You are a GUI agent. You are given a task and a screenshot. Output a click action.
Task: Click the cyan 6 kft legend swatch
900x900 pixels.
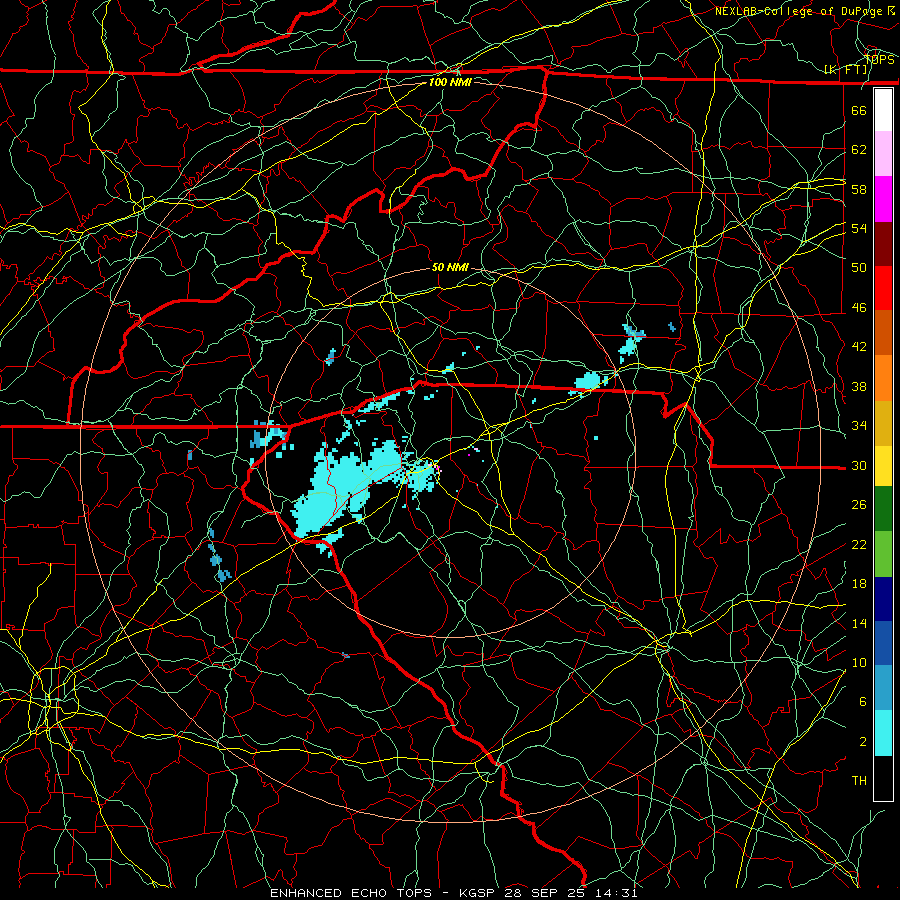pos(883,733)
